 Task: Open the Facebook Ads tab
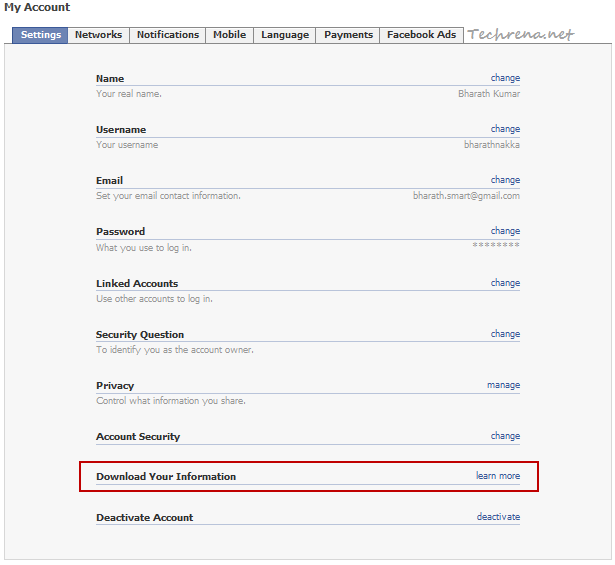click(421, 35)
